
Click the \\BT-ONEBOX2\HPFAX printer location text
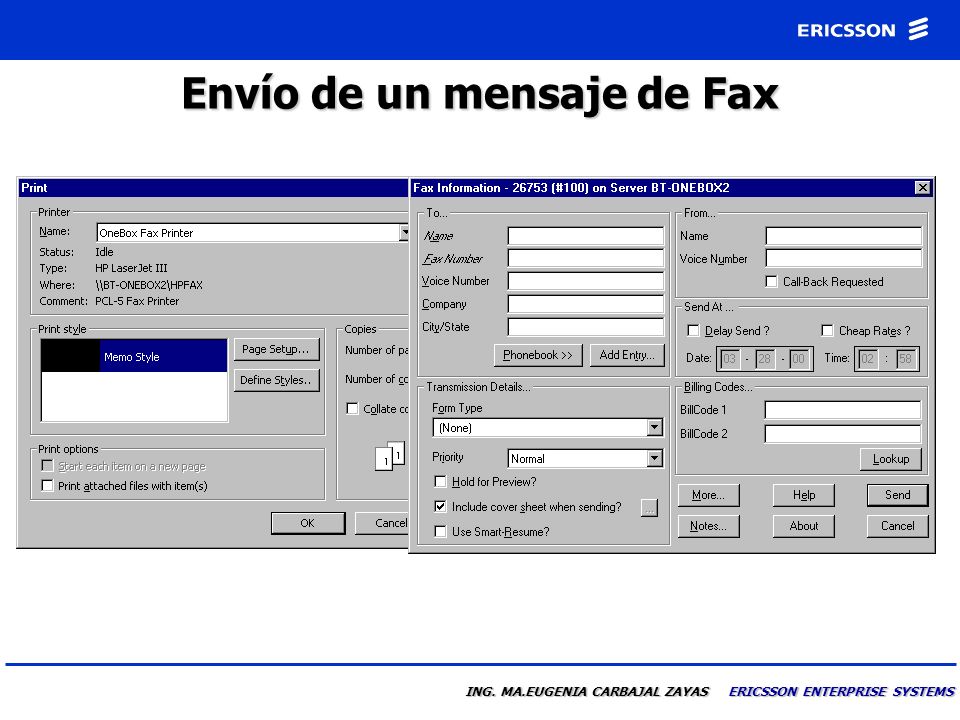coord(149,285)
